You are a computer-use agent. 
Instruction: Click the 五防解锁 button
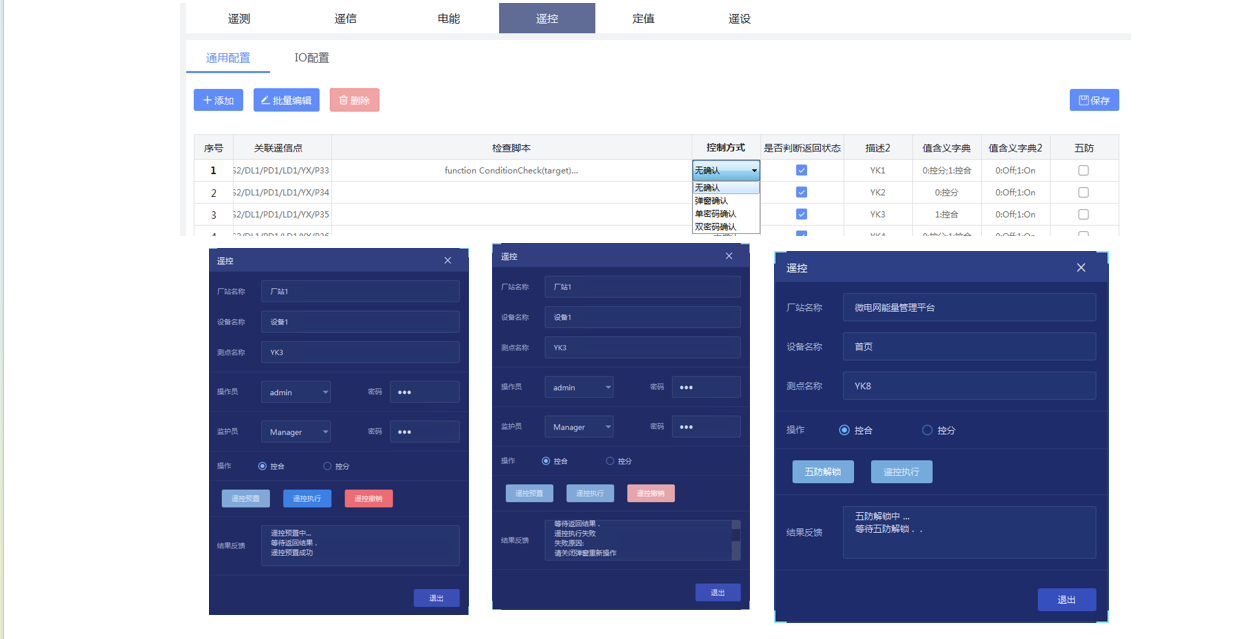823,472
